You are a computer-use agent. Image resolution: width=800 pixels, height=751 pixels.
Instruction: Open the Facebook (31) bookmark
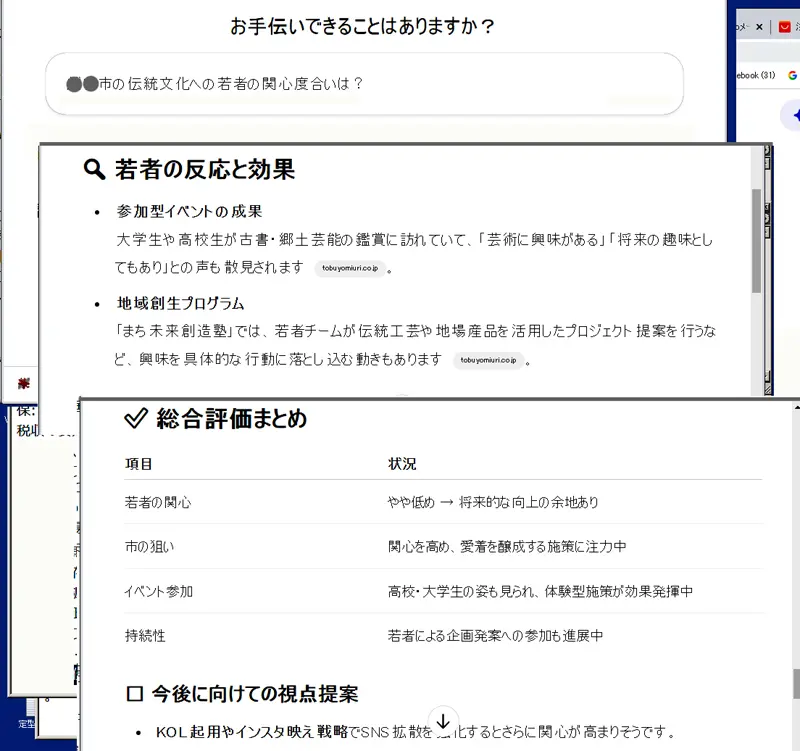click(755, 75)
